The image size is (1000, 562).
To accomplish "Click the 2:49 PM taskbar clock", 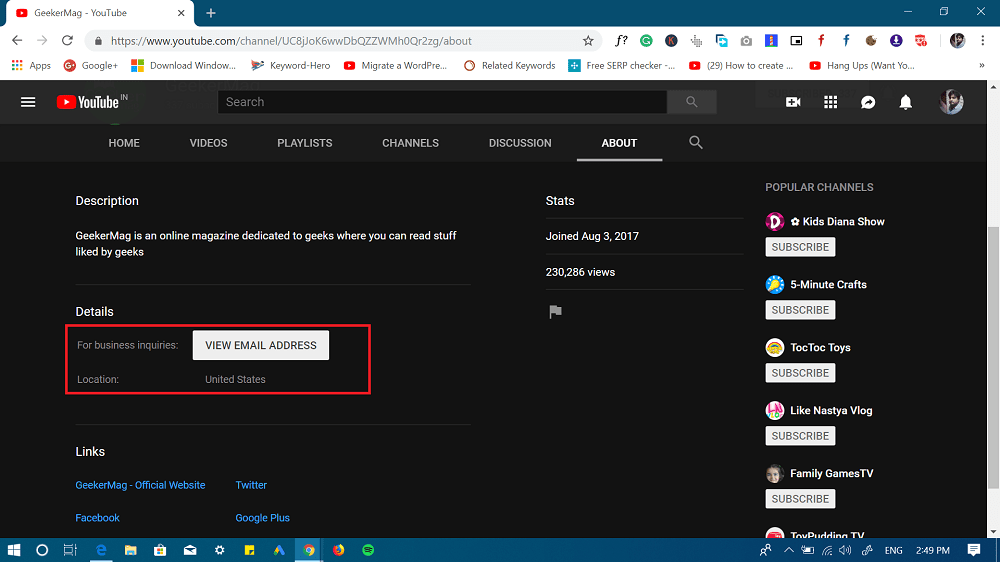I will 932,550.
